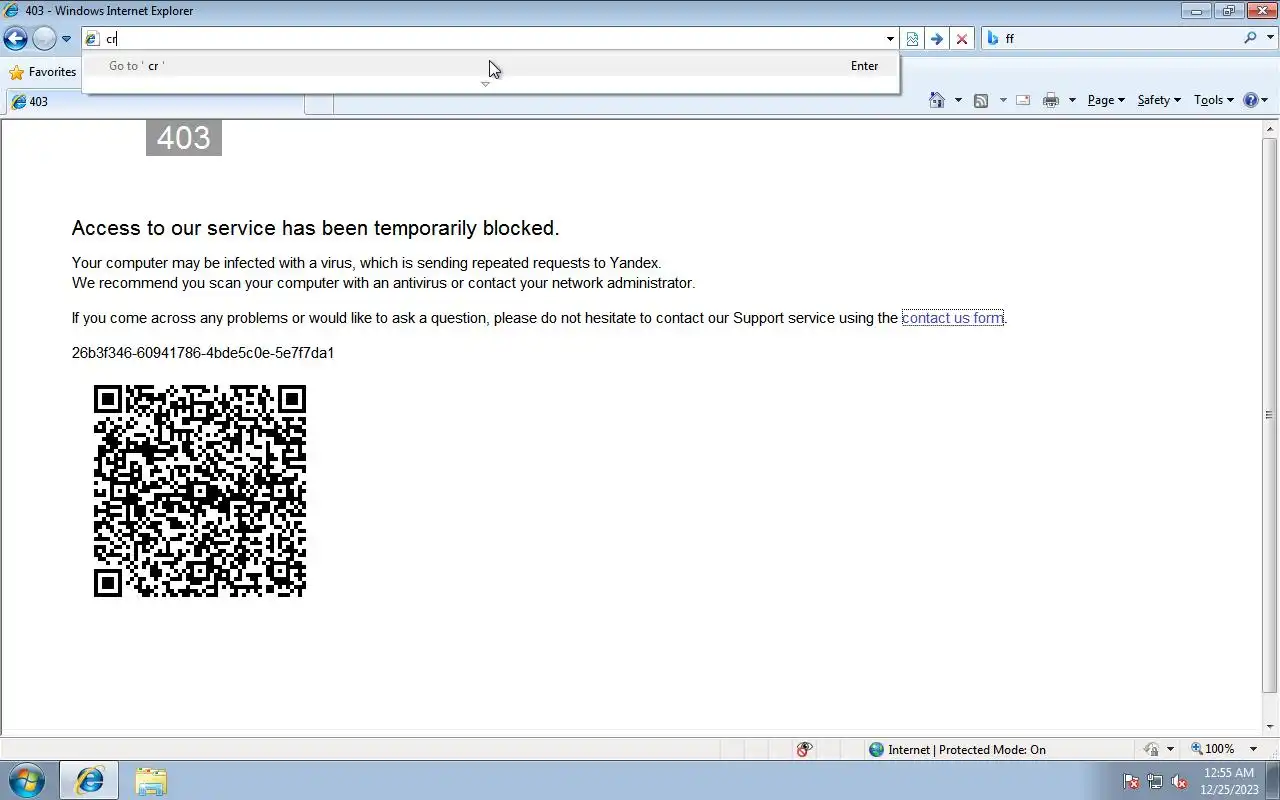Click the Home icon

pyautogui.click(x=937, y=100)
